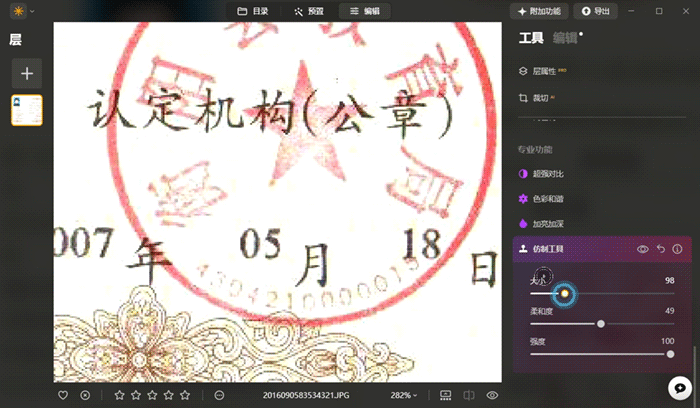Toggle the filmstrip view icon
Image resolution: width=700 pixels, height=408 pixels.
446,395
